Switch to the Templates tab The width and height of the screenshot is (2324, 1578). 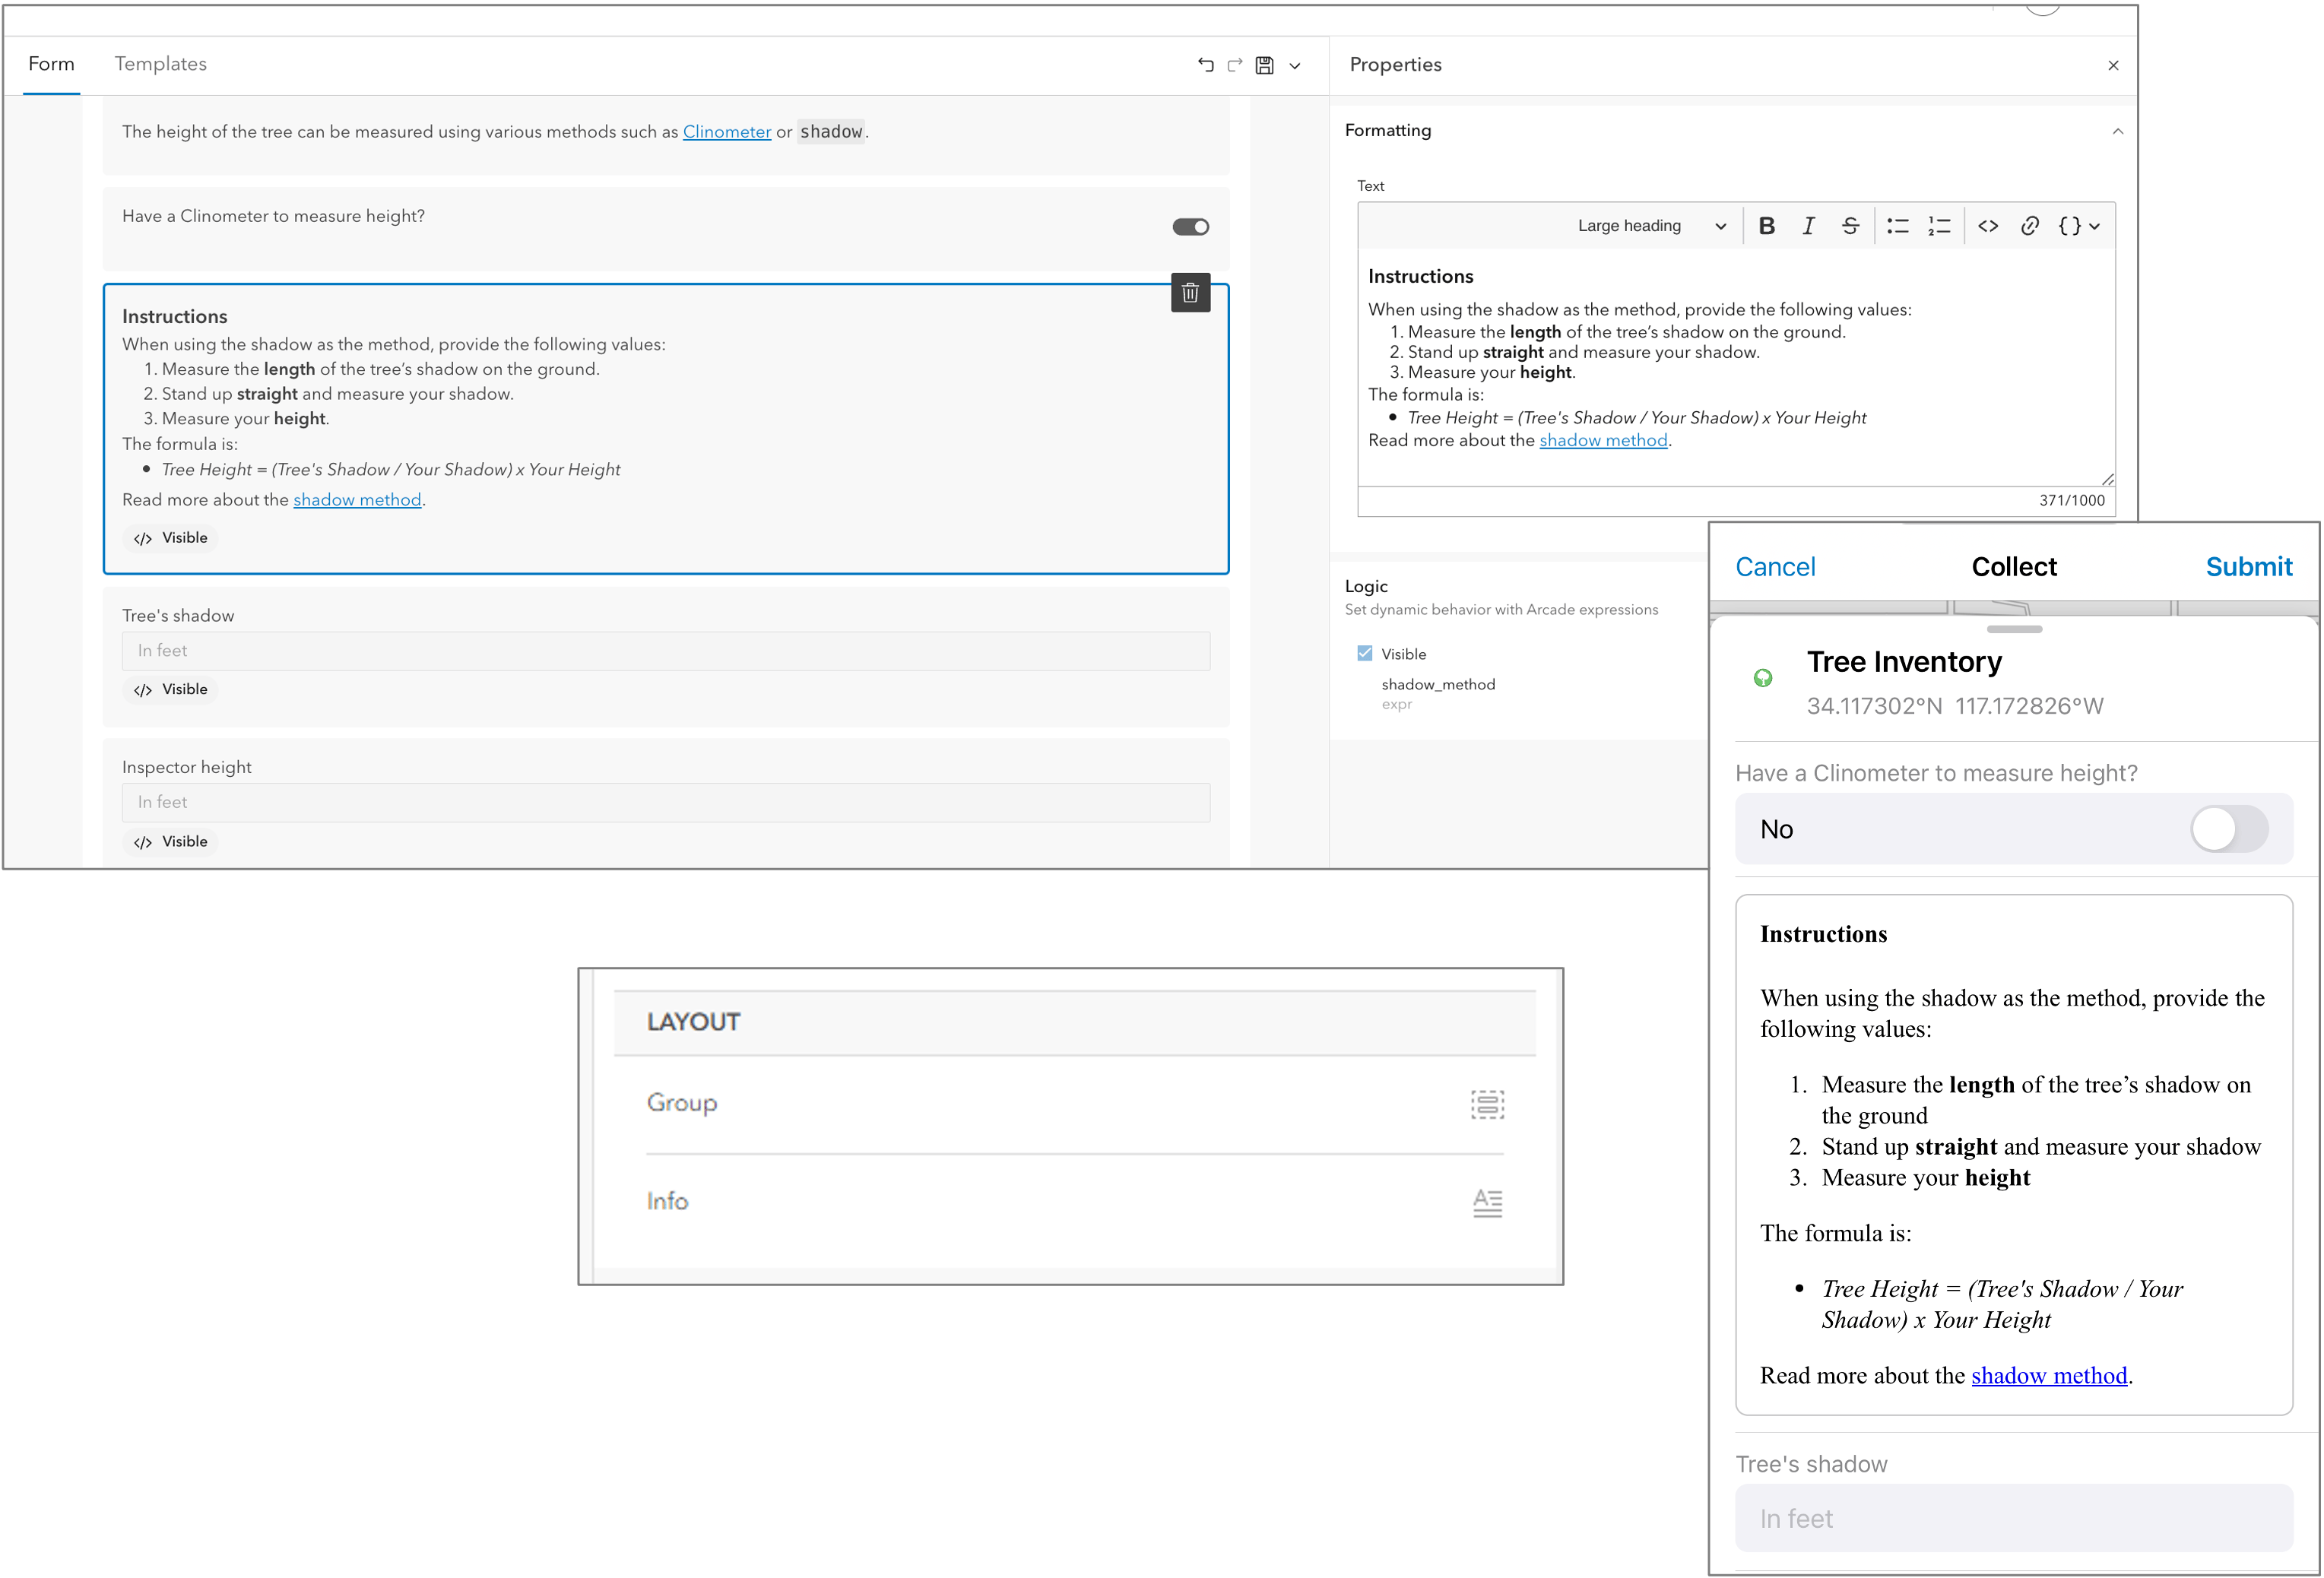tap(160, 64)
